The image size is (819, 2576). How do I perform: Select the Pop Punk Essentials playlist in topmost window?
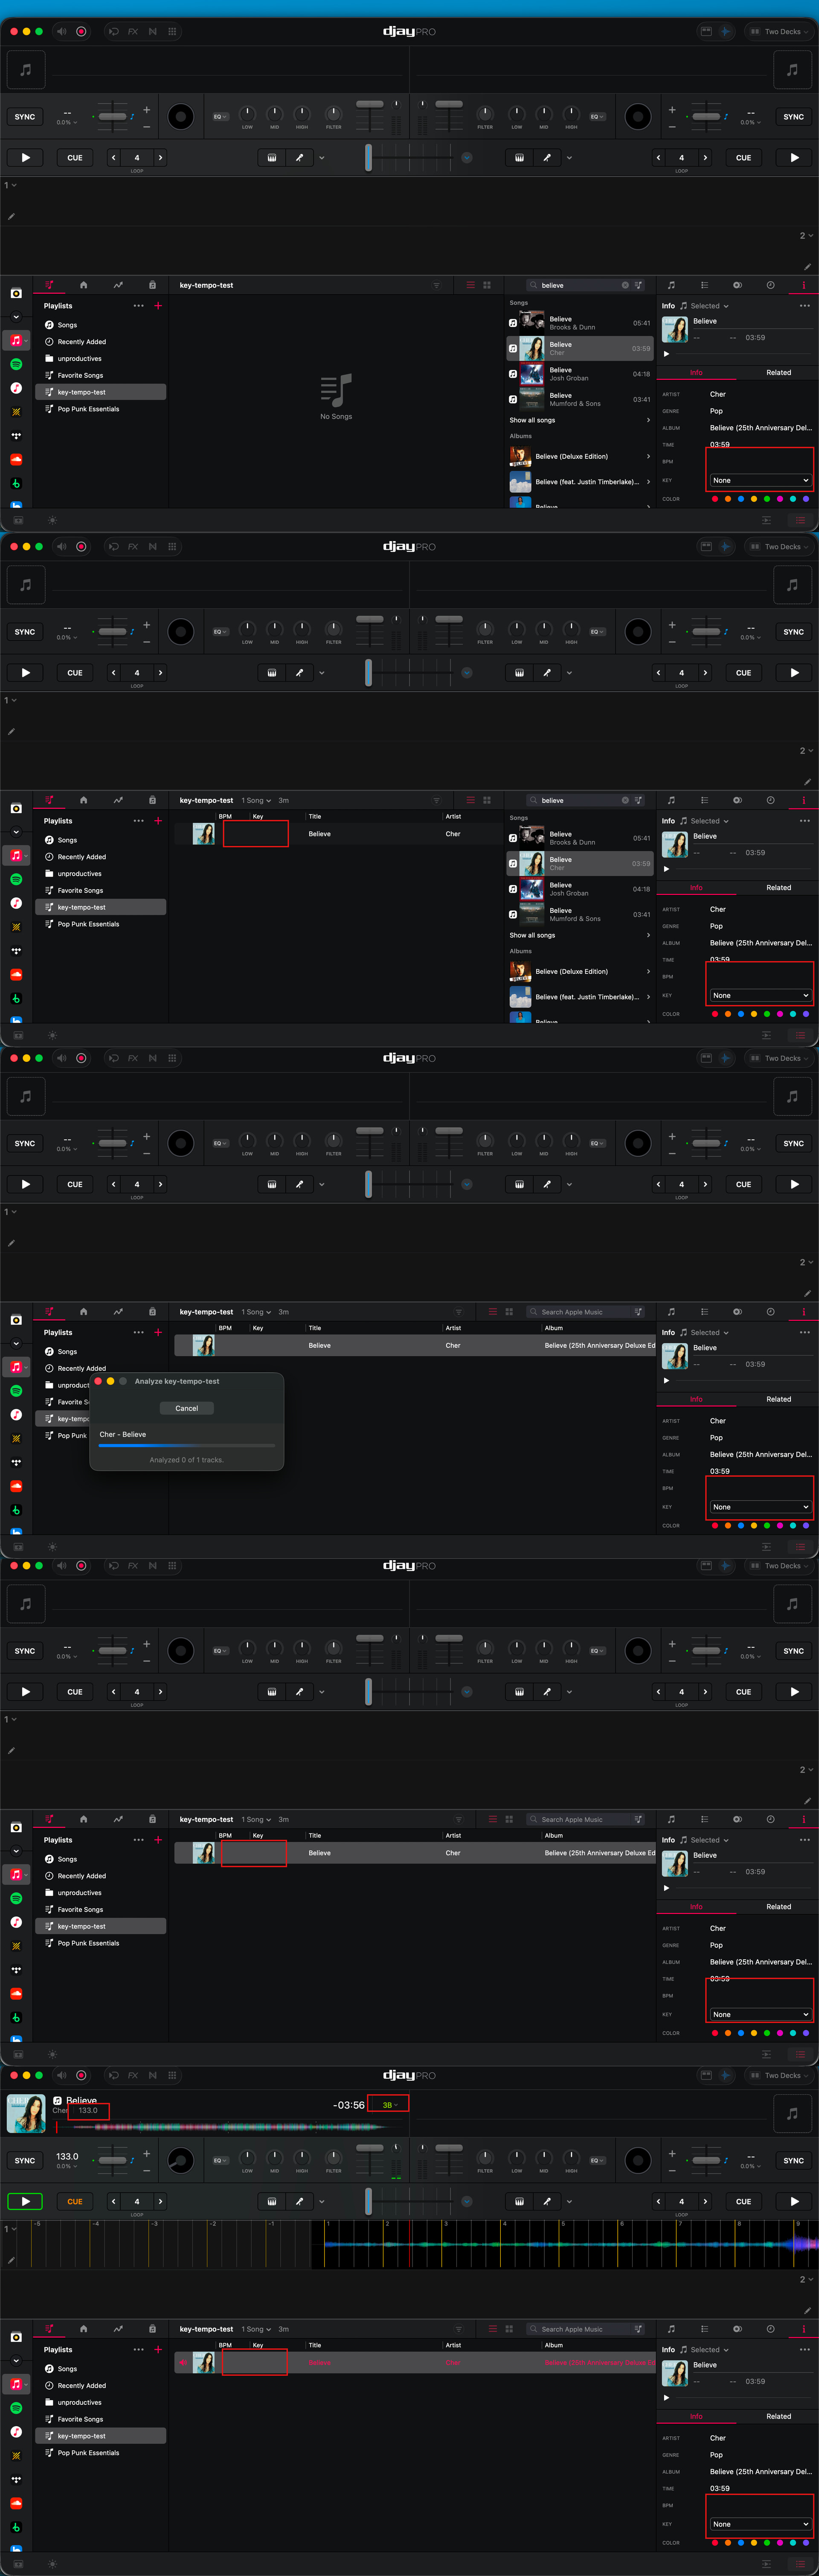click(x=88, y=409)
